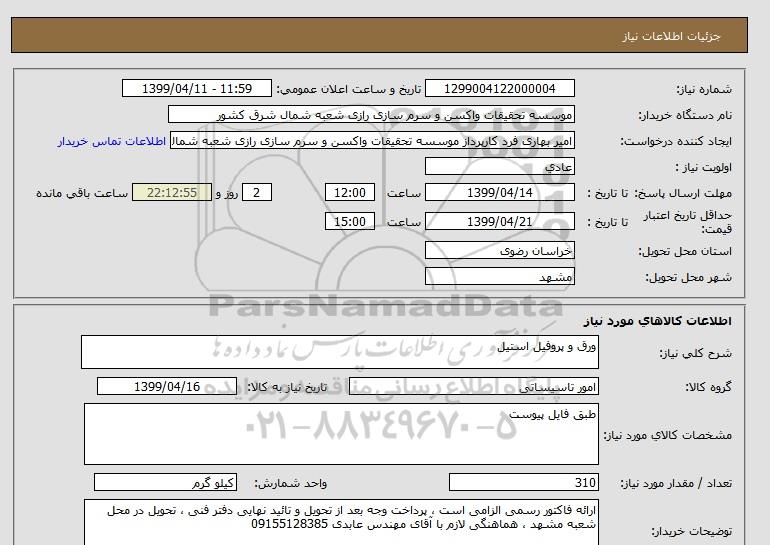The image size is (770, 545).
Task: Click the public announcement date field 1399/04/11 - 11:59
Action: pyautogui.click(x=196, y=88)
